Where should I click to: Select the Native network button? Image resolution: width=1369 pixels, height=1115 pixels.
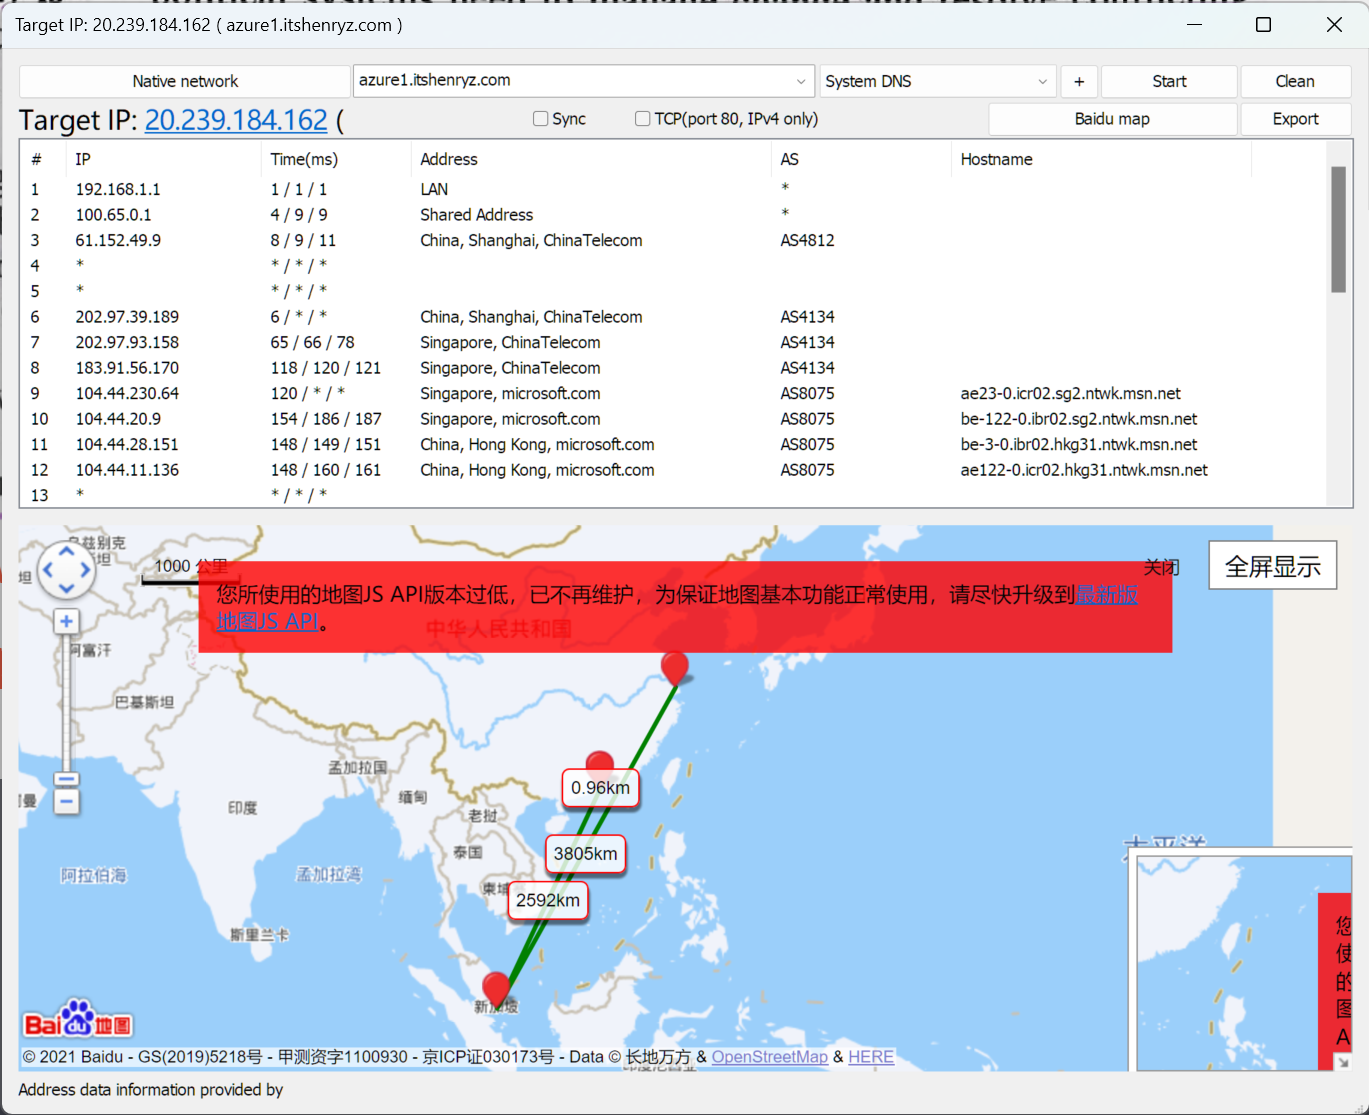(185, 81)
